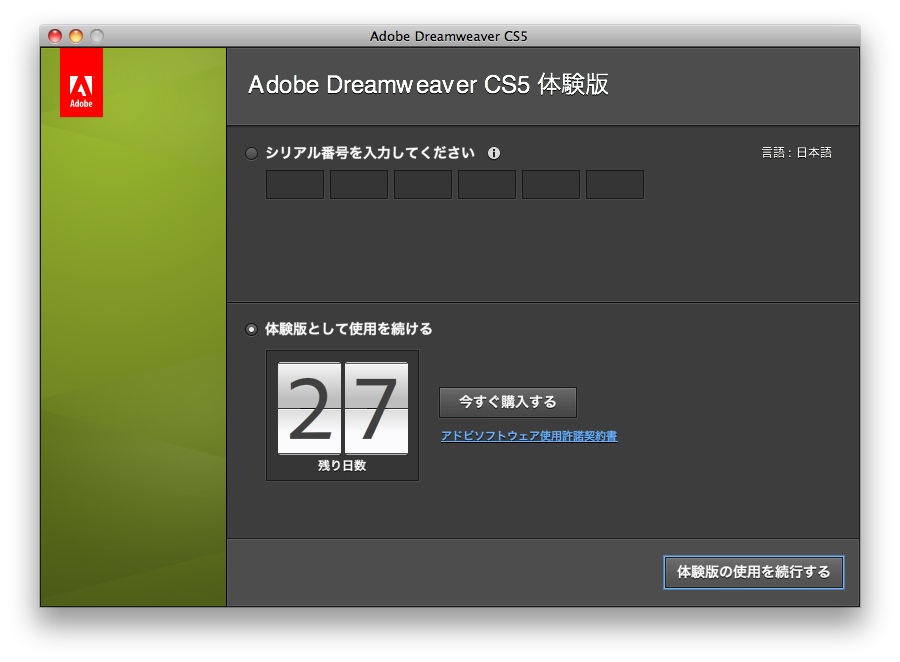
Task: Click the sixth serial number field
Action: point(615,184)
